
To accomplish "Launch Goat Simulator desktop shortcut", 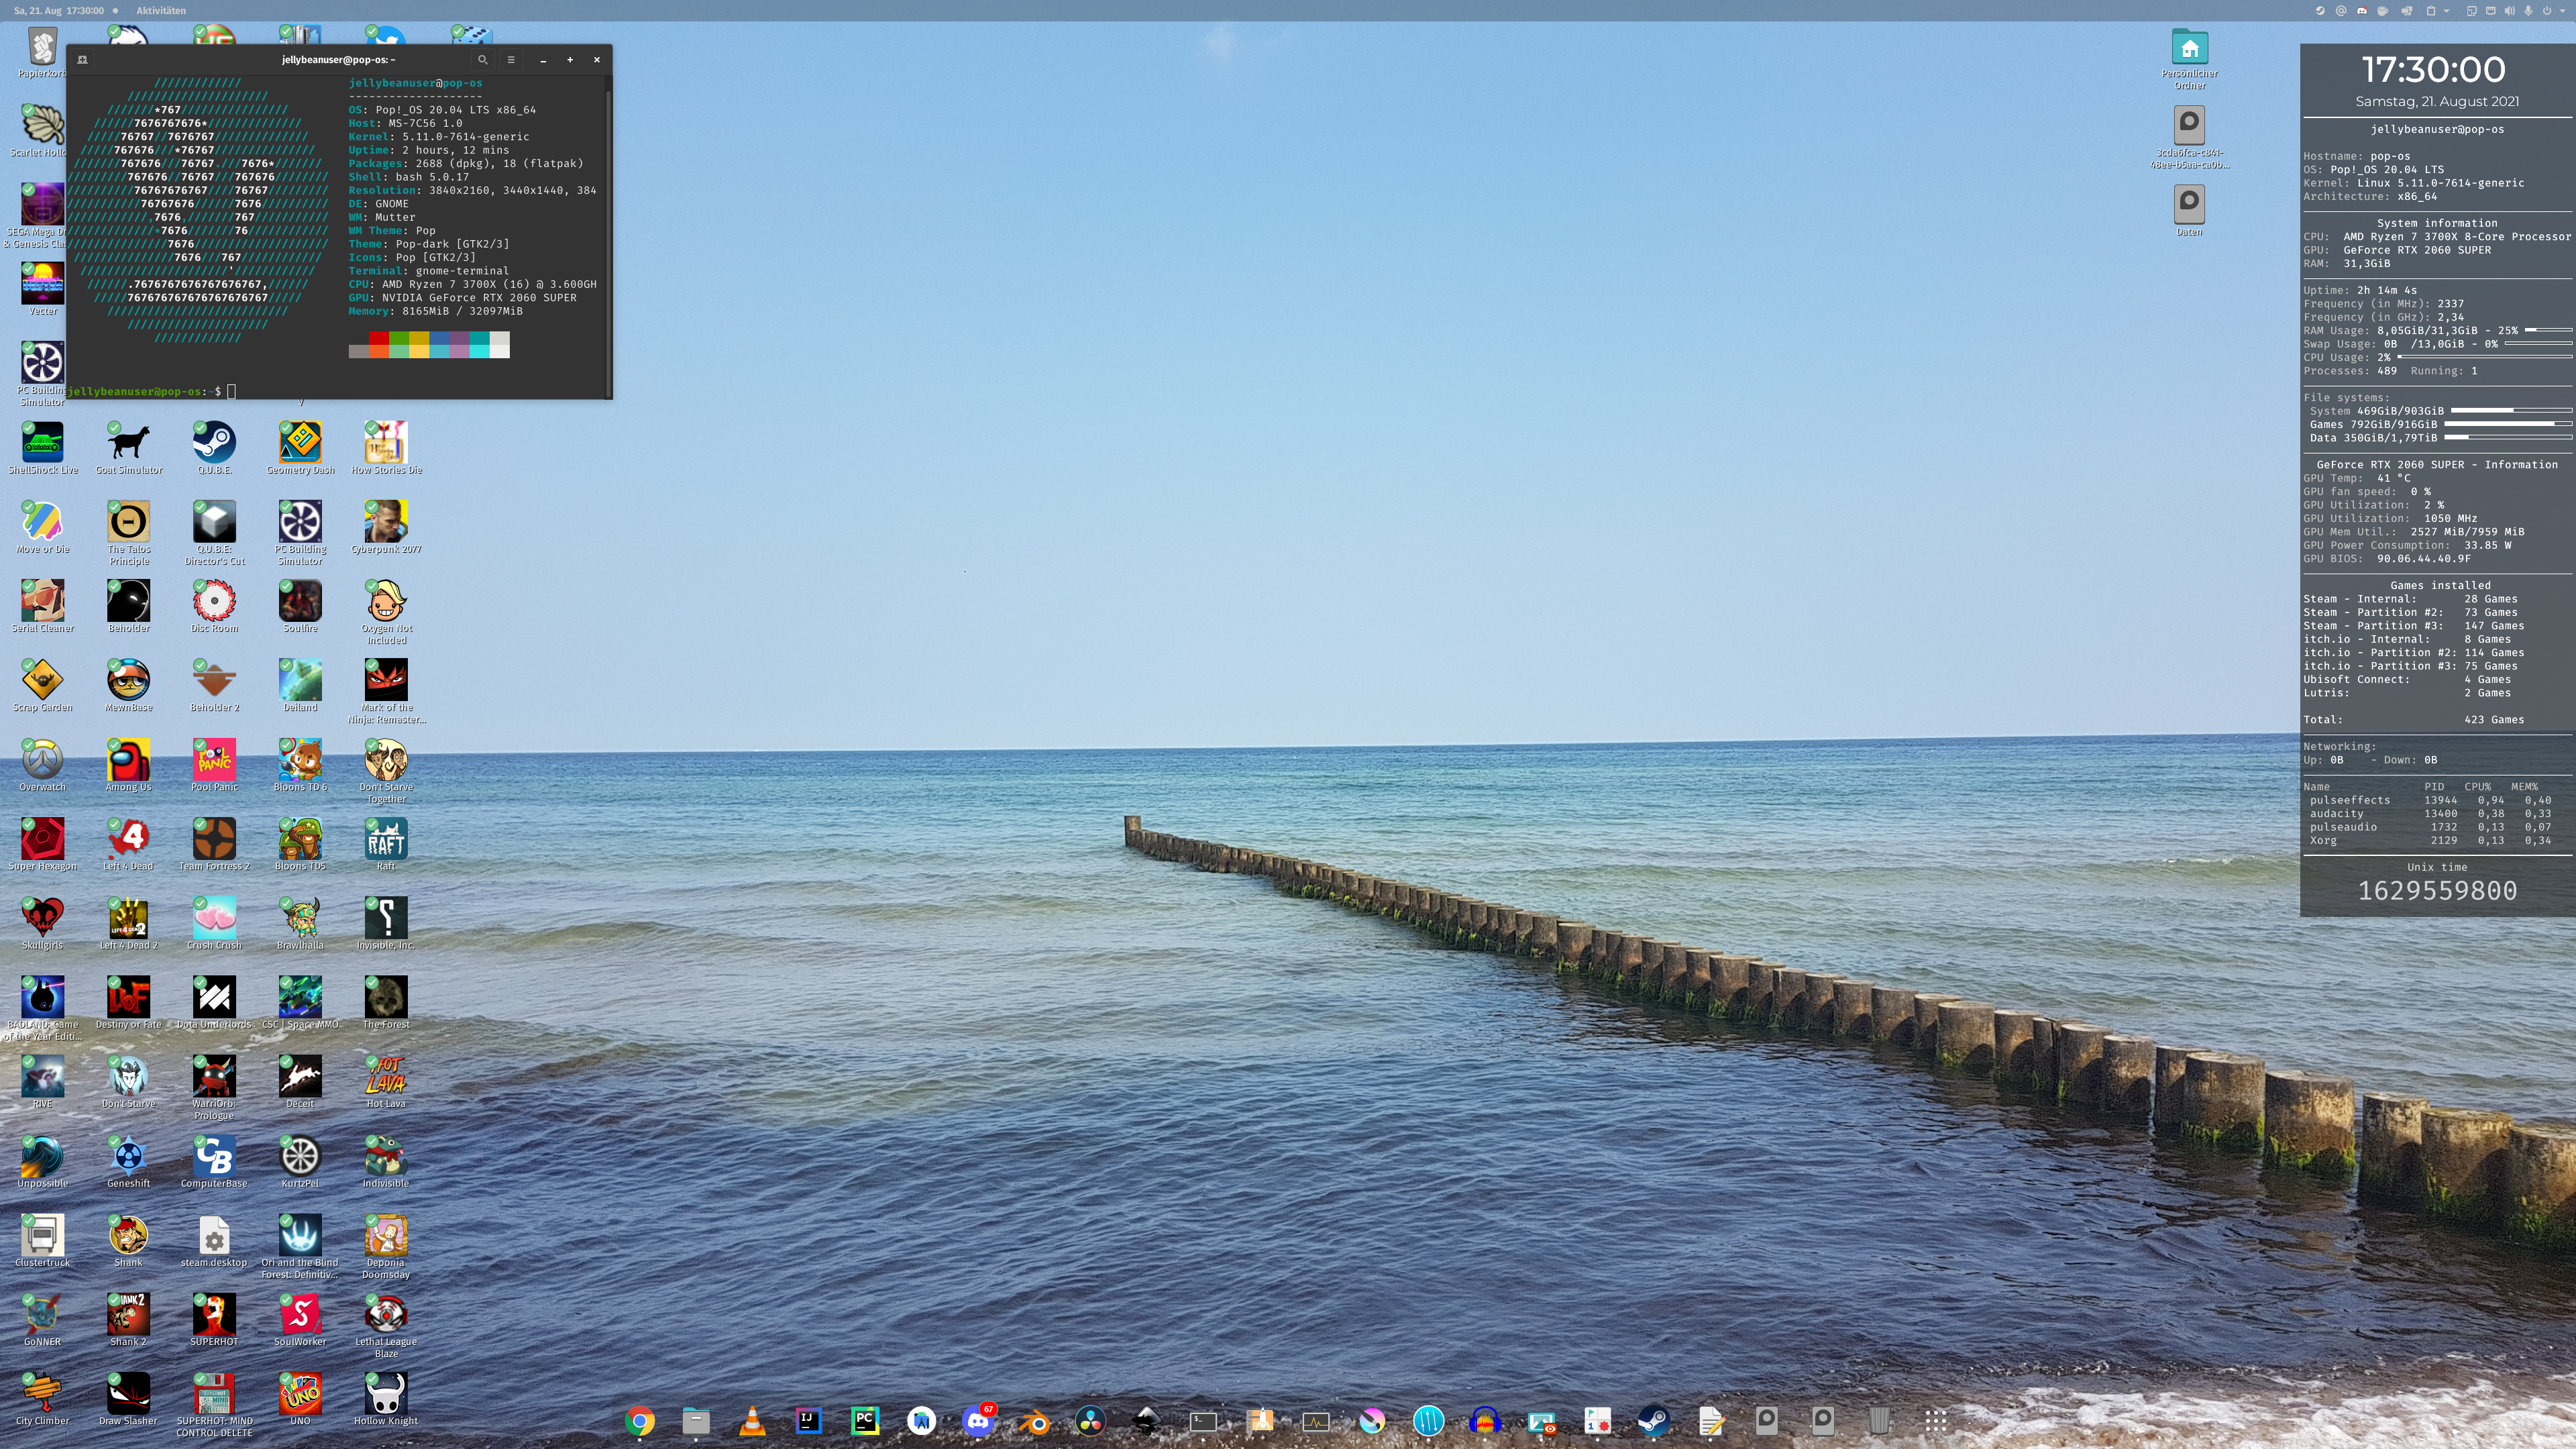I will 129,448.
